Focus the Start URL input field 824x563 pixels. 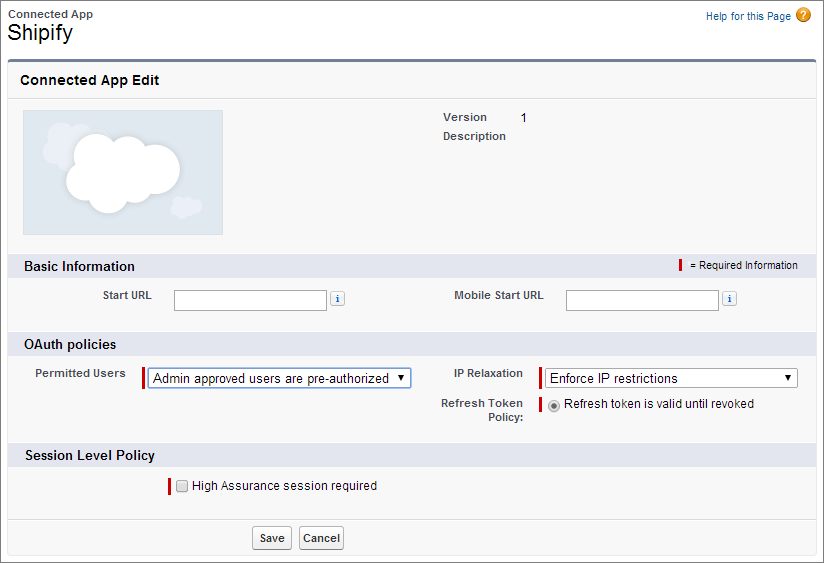(250, 300)
